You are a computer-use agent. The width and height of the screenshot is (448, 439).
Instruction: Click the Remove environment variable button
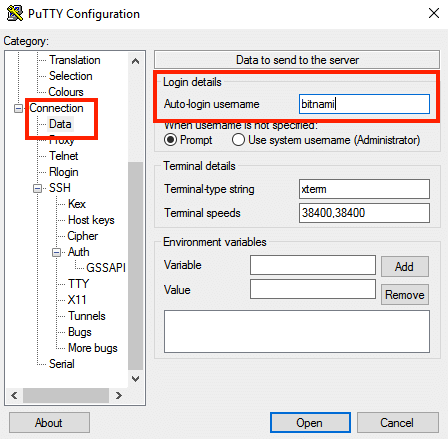[x=405, y=295]
